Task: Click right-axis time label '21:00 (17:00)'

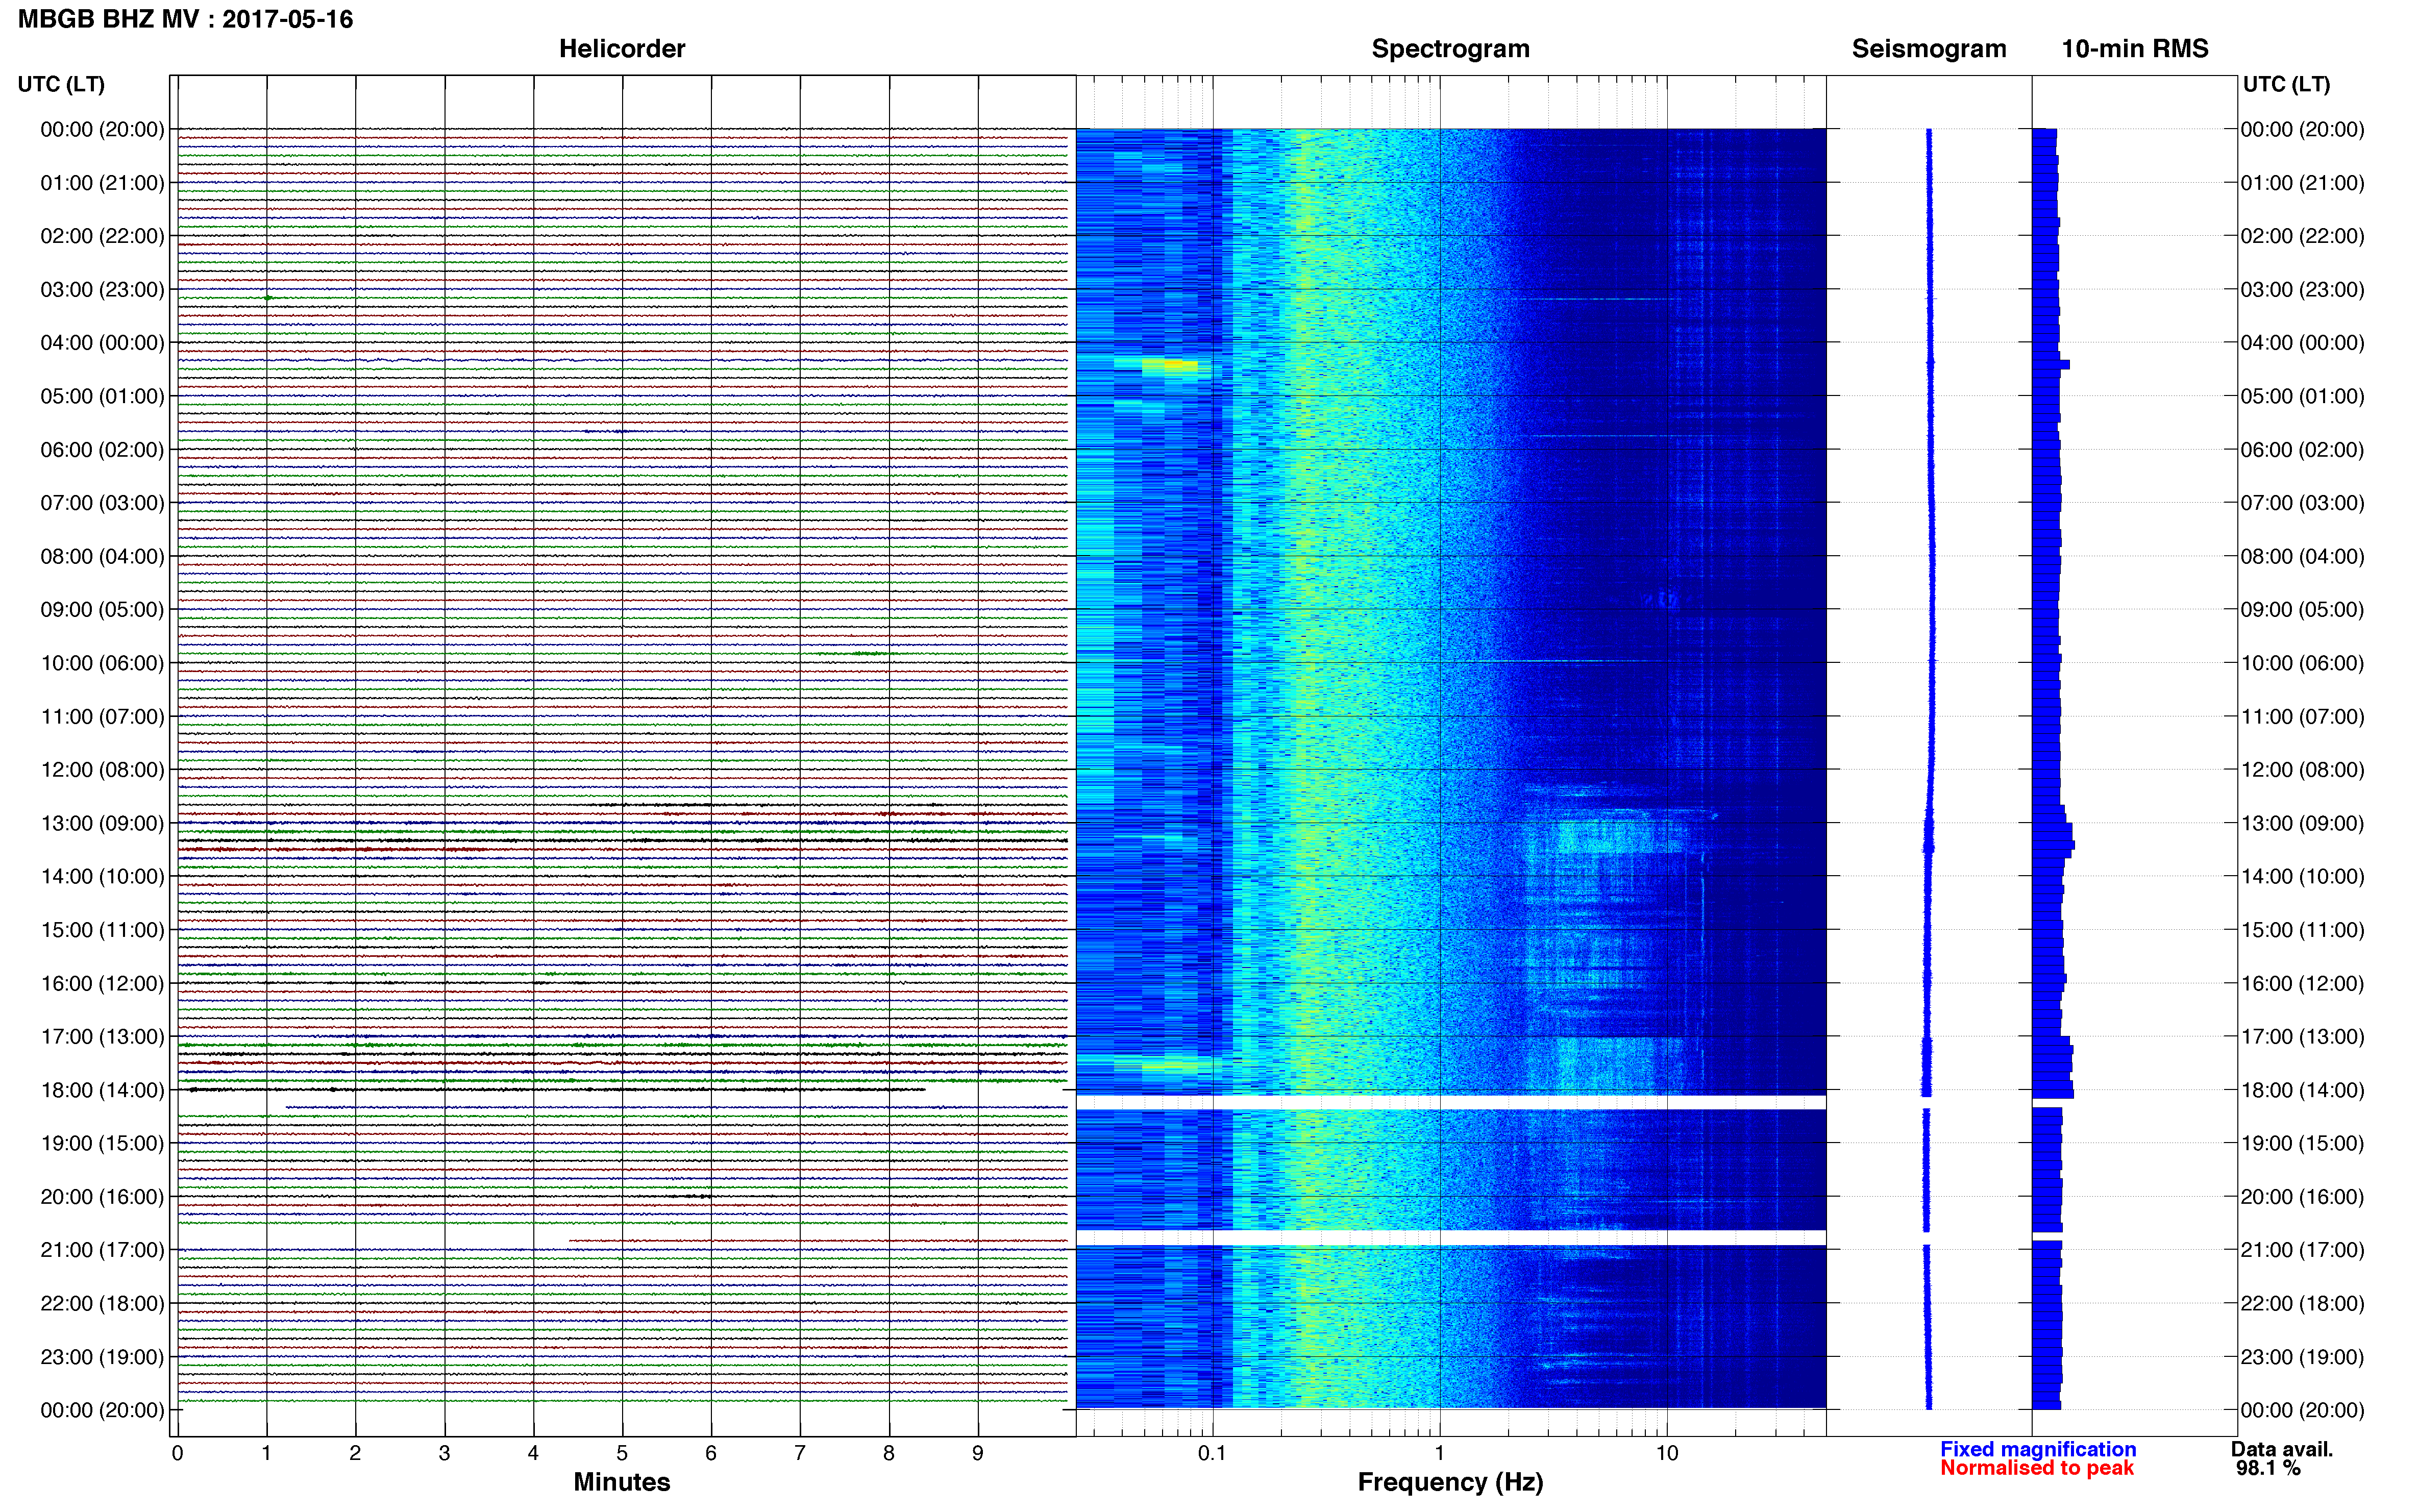Action: [2302, 1250]
